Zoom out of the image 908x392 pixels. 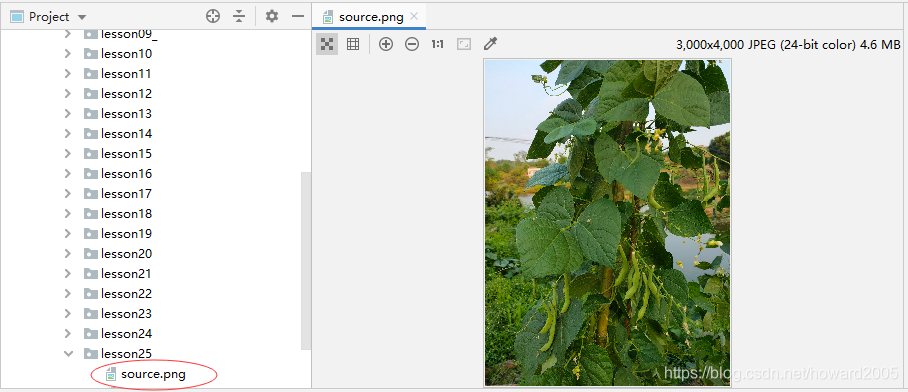[x=412, y=44]
